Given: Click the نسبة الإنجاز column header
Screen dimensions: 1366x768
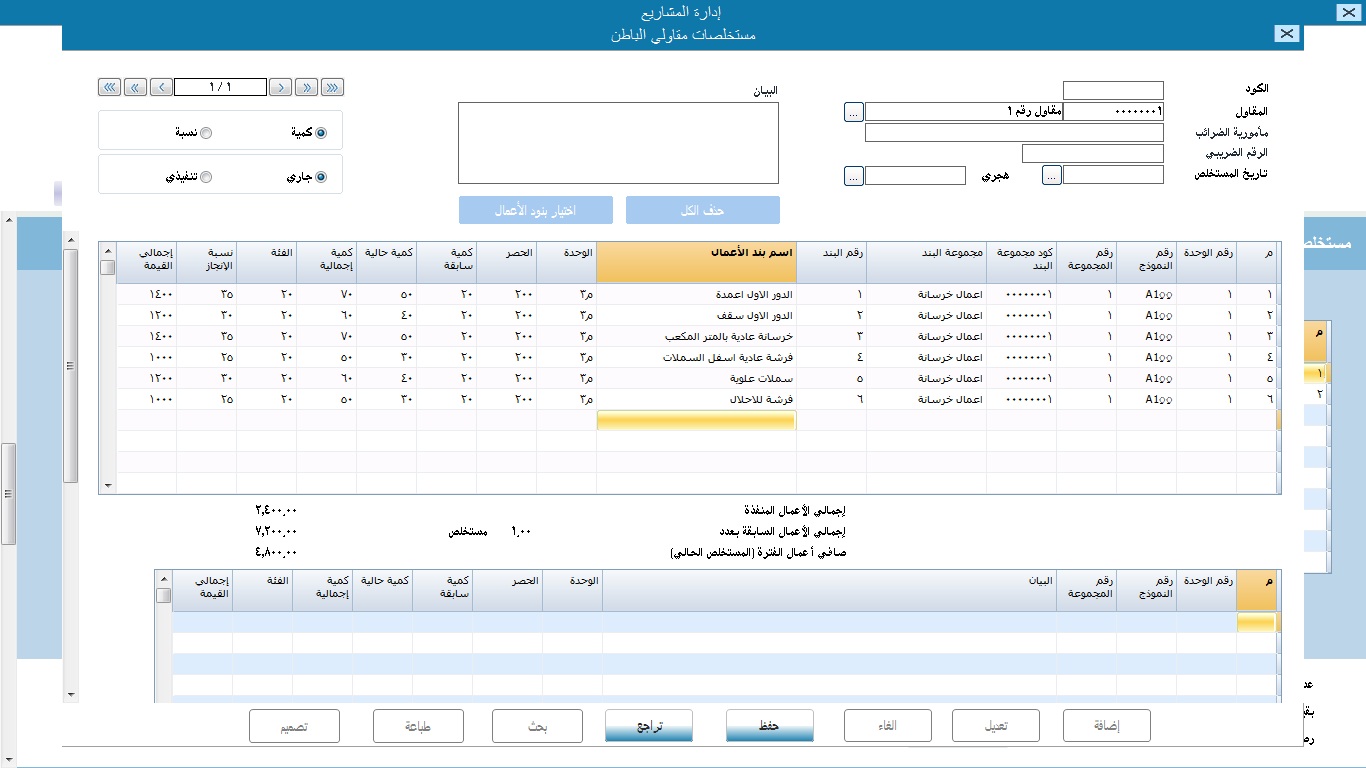Looking at the screenshot, I should (206, 262).
